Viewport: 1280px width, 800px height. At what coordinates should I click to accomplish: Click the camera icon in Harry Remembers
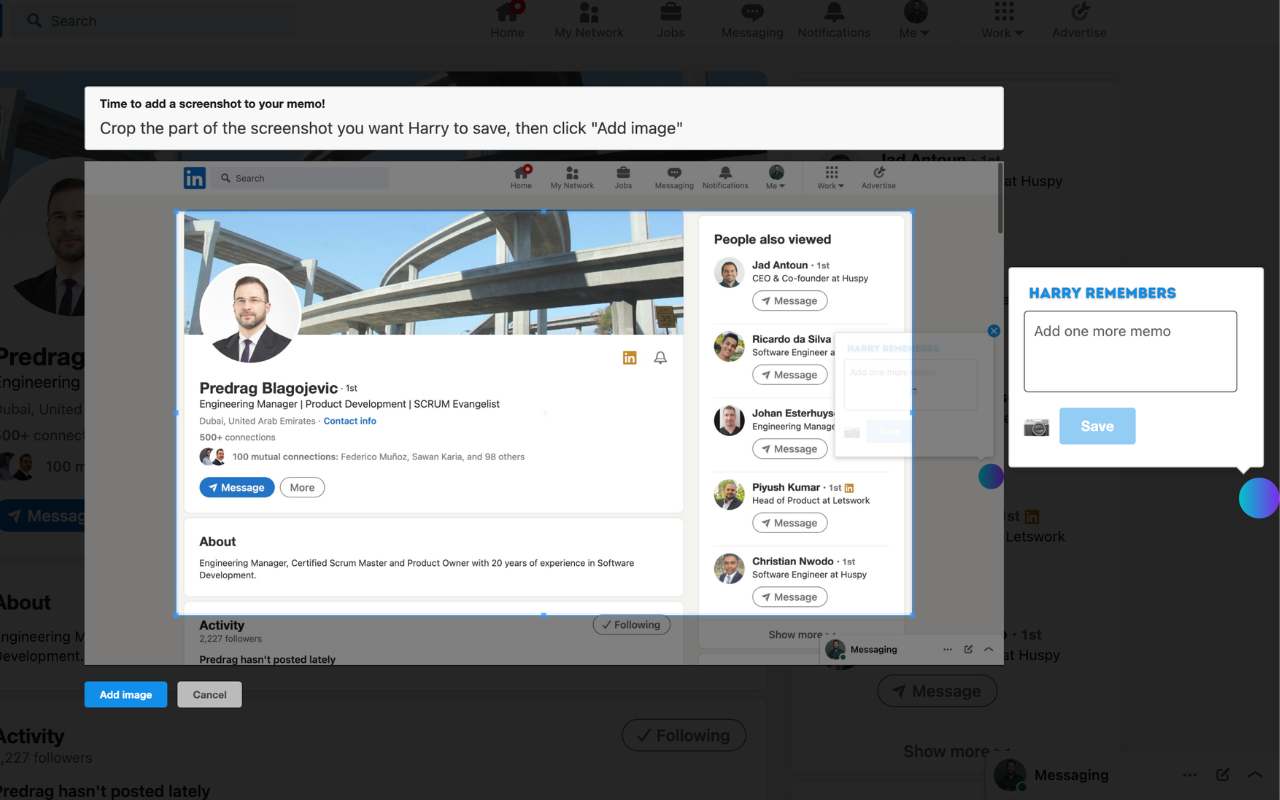tap(1037, 427)
